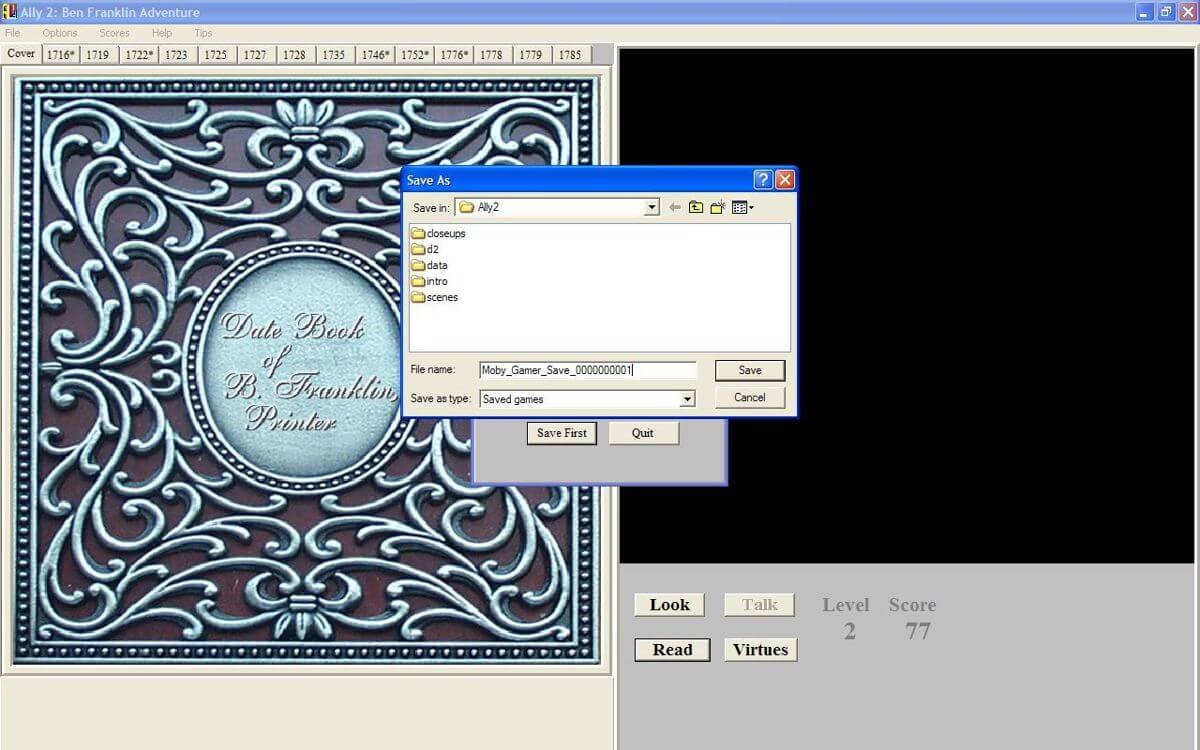
Task: Switch to the 1779 tab
Action: click(x=531, y=55)
